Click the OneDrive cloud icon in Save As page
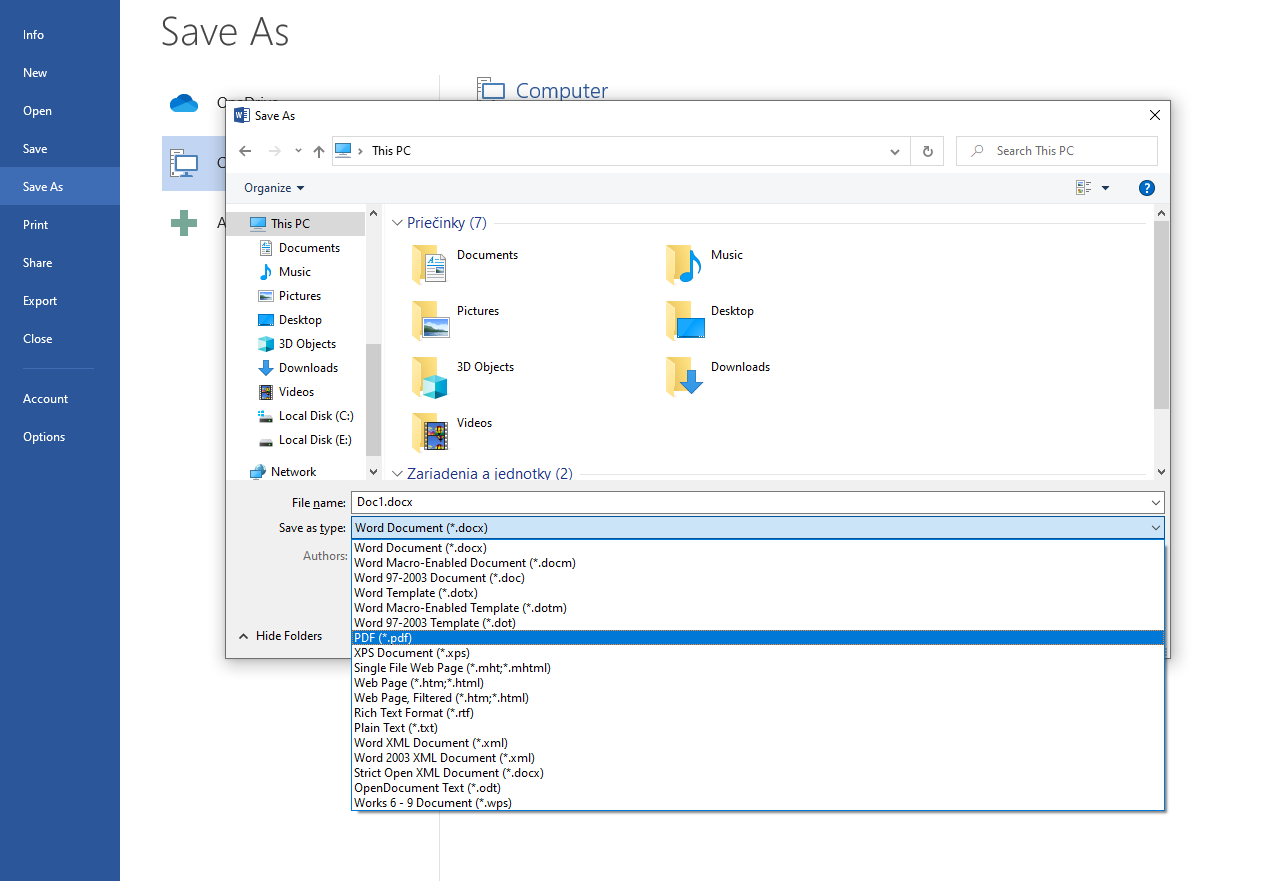This screenshot has width=1281, height=881. (184, 103)
